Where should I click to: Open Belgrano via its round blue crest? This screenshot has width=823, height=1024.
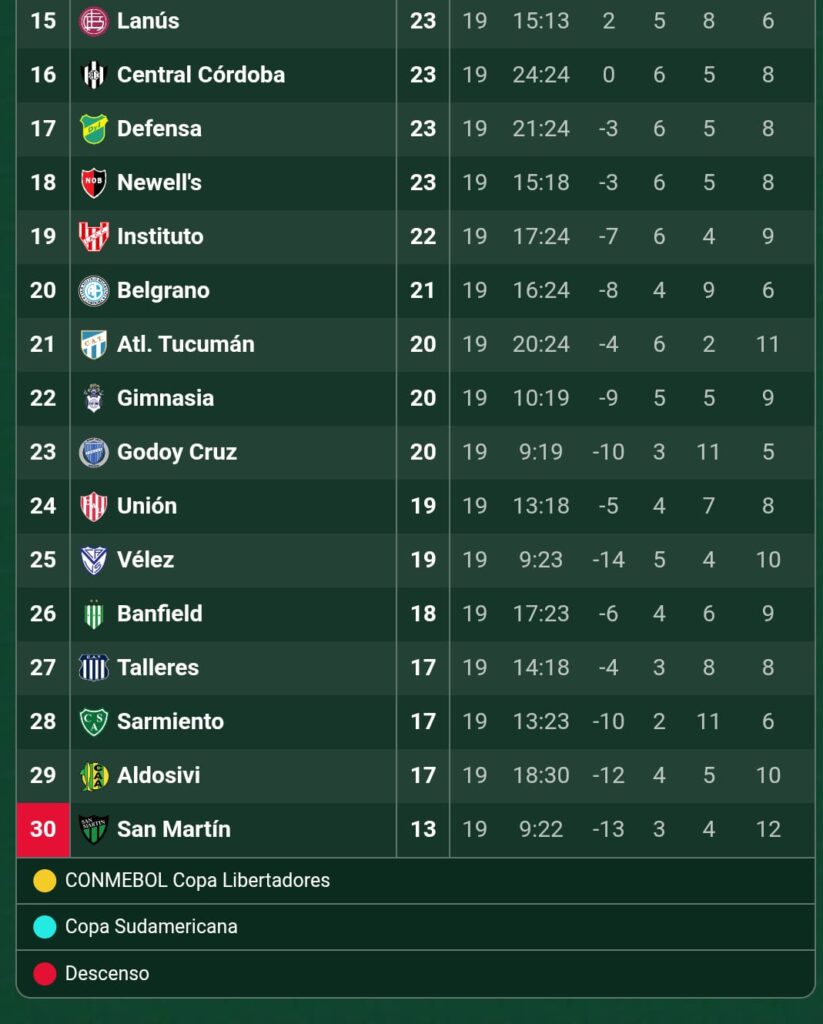[93, 290]
